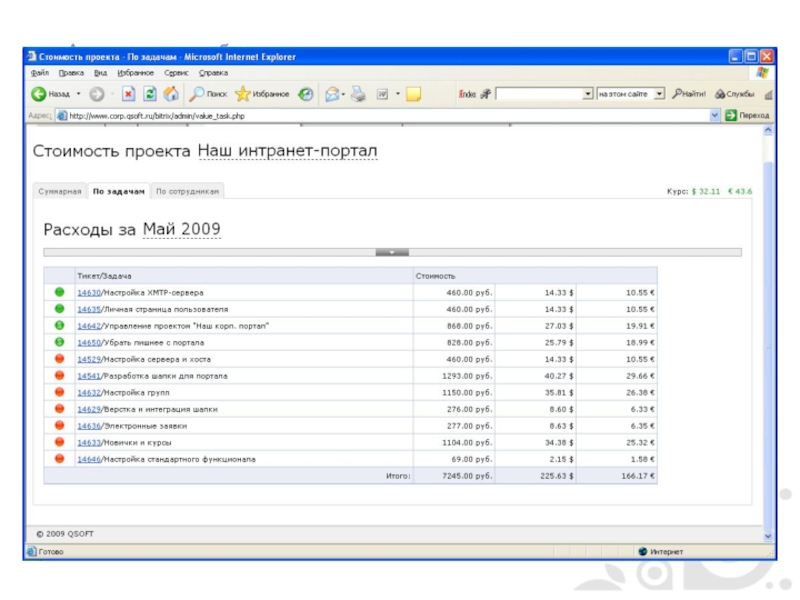The width and height of the screenshot is (800, 600).
Task: Click red status indicator for ticket 14646
Action: click(59, 459)
